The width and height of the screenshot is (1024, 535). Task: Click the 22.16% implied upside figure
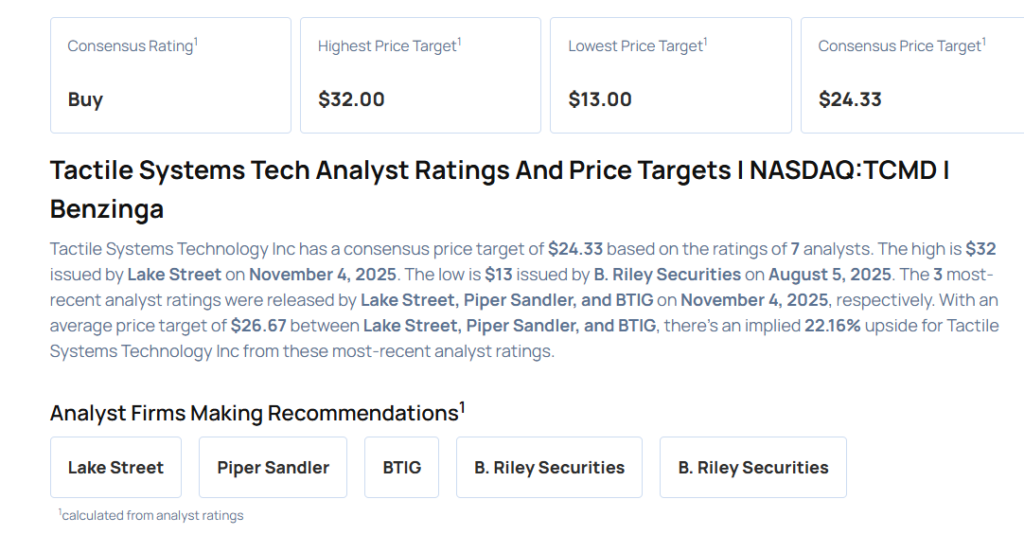pos(832,326)
